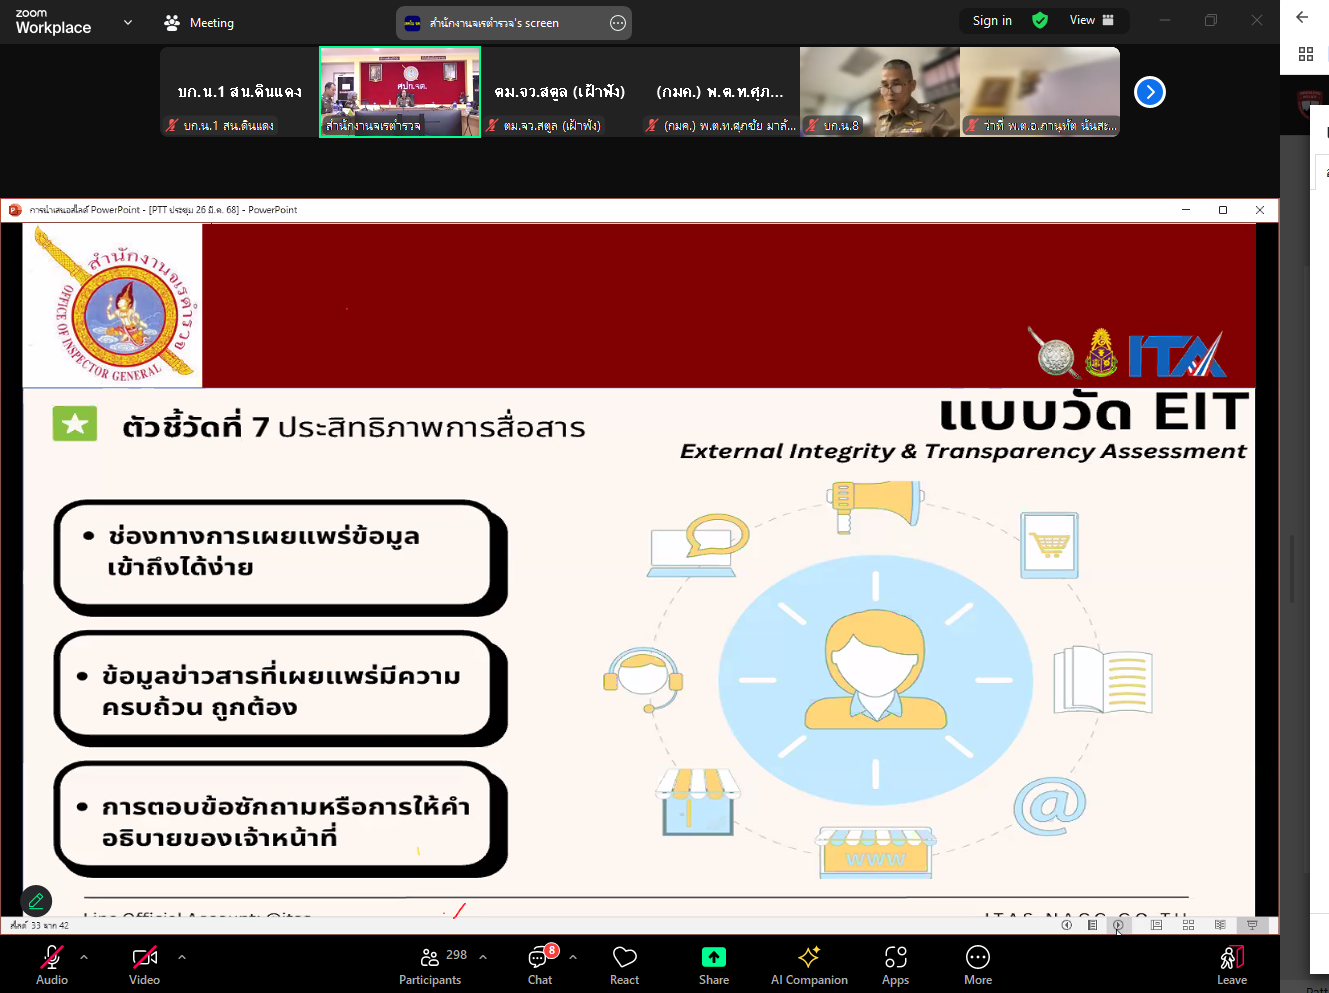
Task: Unmute microphone with the Audio button
Action: coord(52,965)
